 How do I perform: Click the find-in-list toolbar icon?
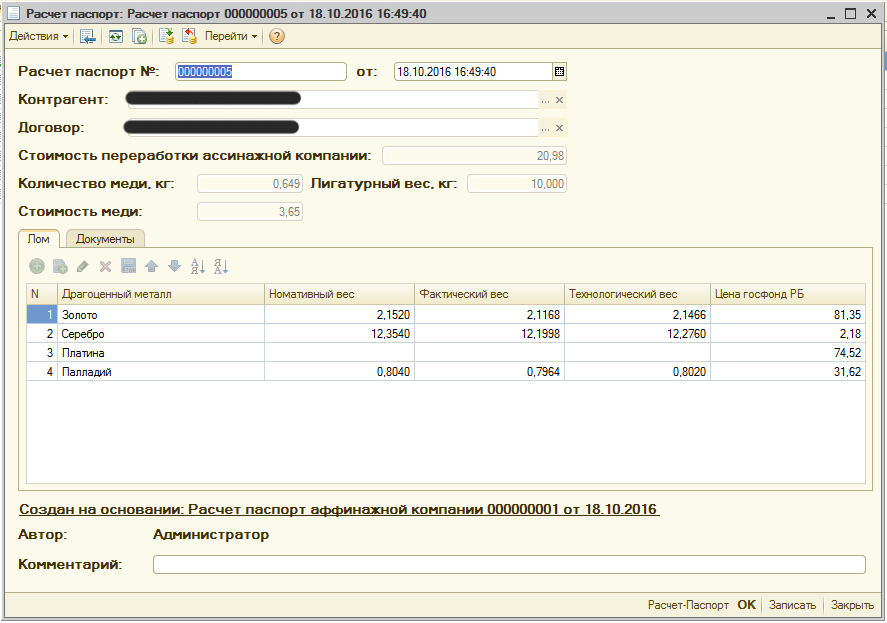point(88,36)
